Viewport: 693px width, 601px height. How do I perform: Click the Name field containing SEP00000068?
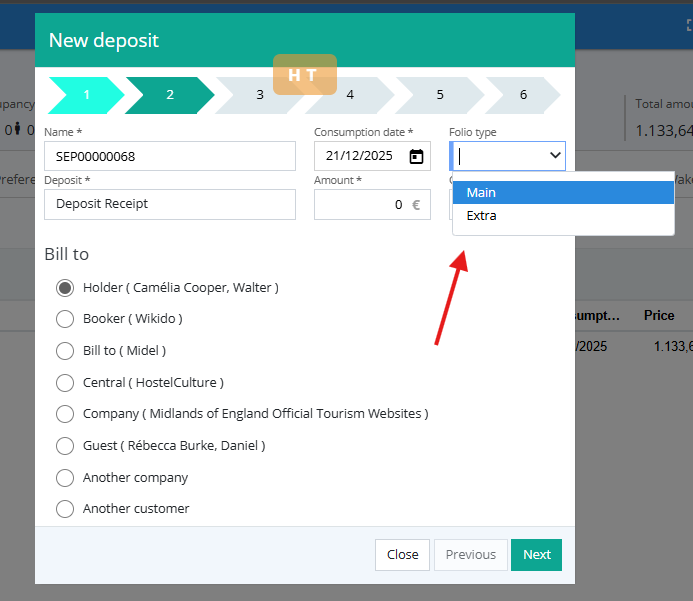(170, 156)
